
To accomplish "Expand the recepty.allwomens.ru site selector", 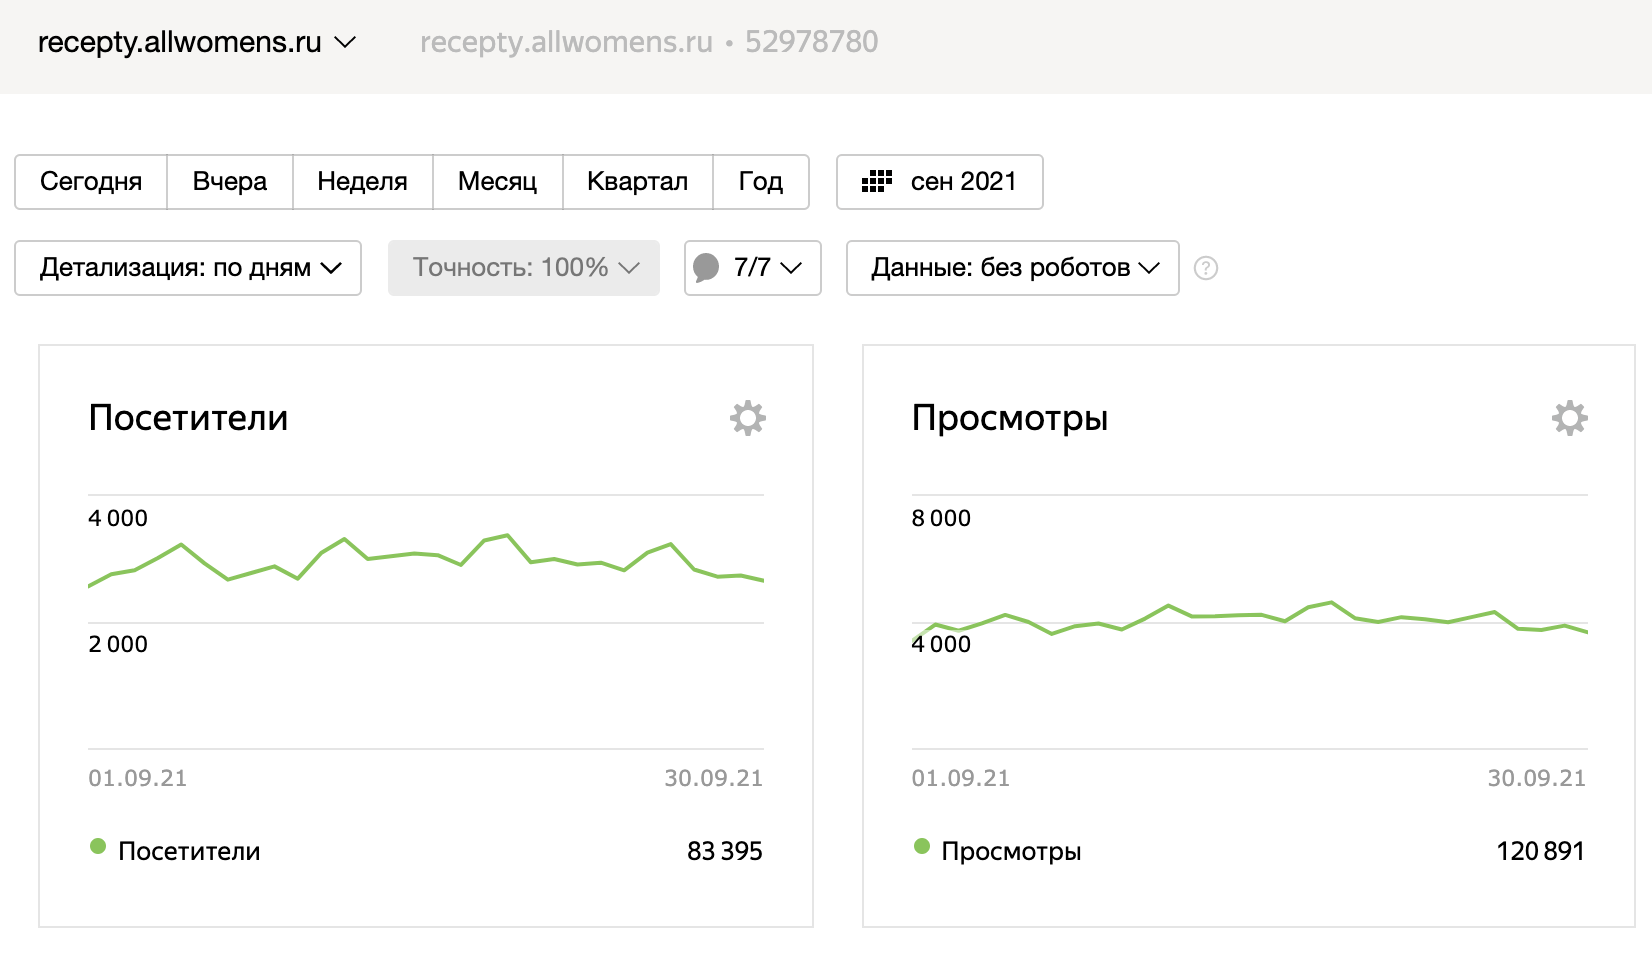I will 197,42.
